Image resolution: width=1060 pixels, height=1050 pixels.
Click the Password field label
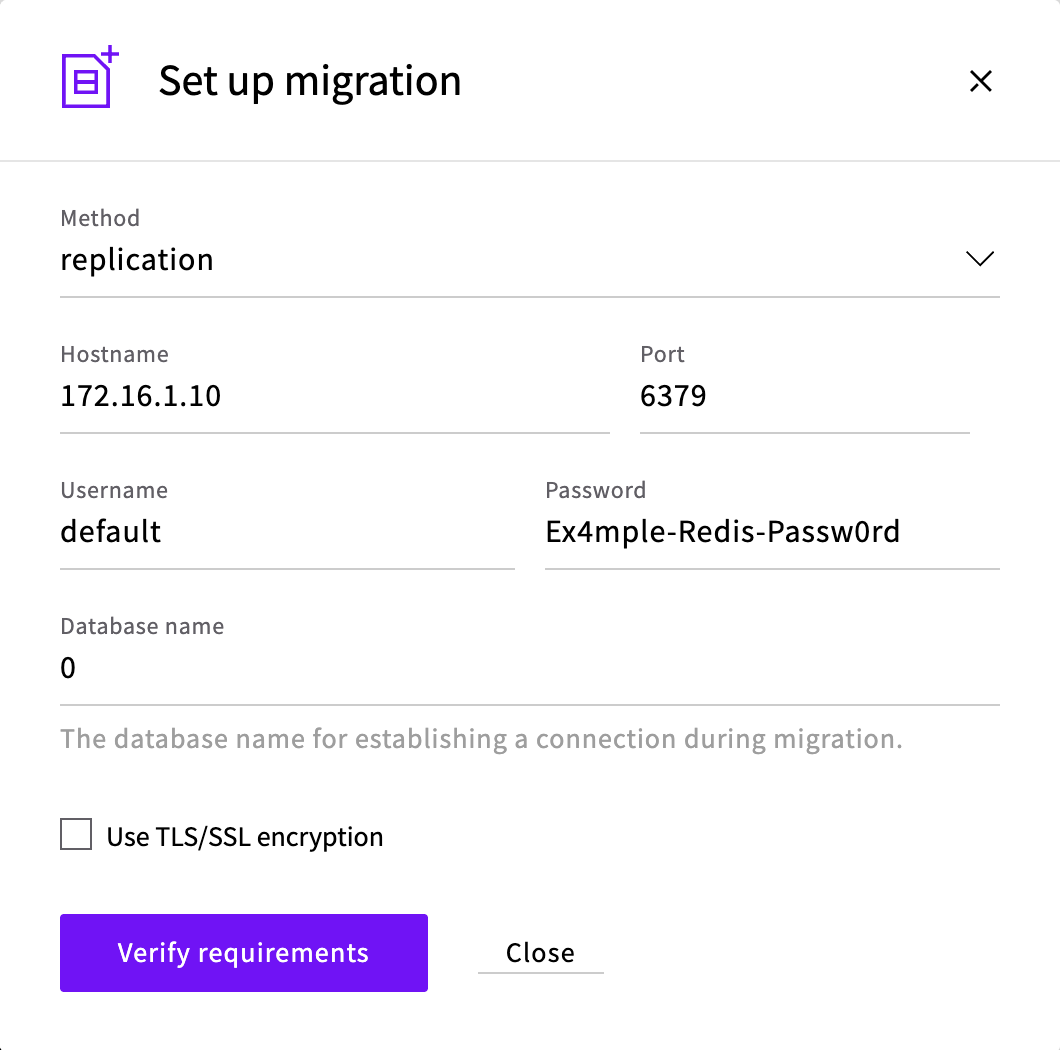tap(596, 490)
